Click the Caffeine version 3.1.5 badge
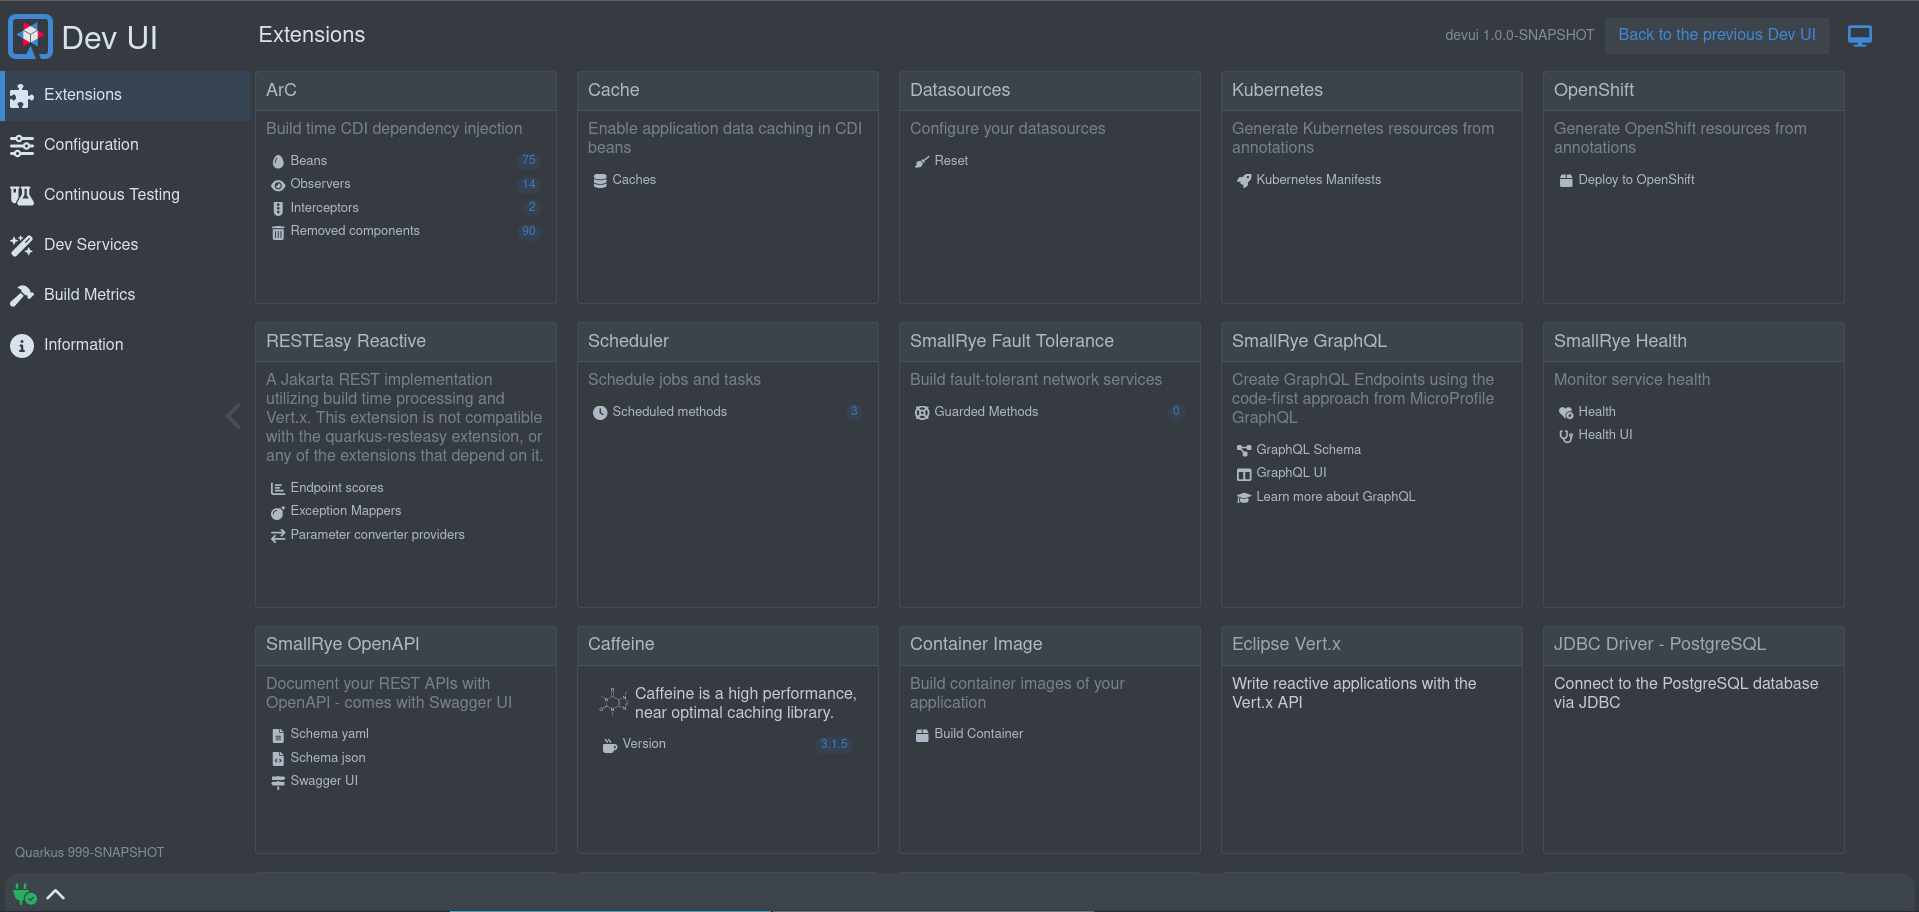Image resolution: width=1919 pixels, height=912 pixels. [833, 744]
